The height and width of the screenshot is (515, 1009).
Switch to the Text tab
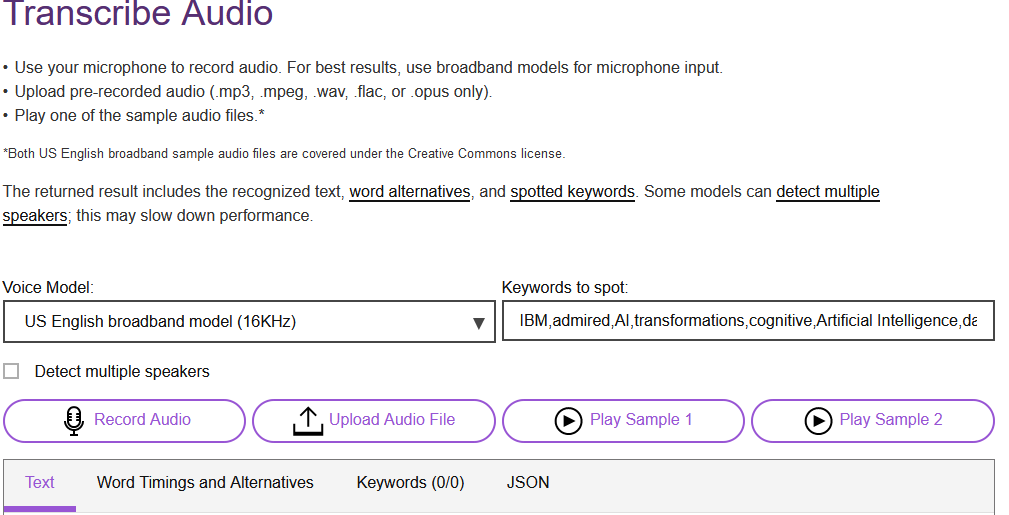[x=40, y=483]
